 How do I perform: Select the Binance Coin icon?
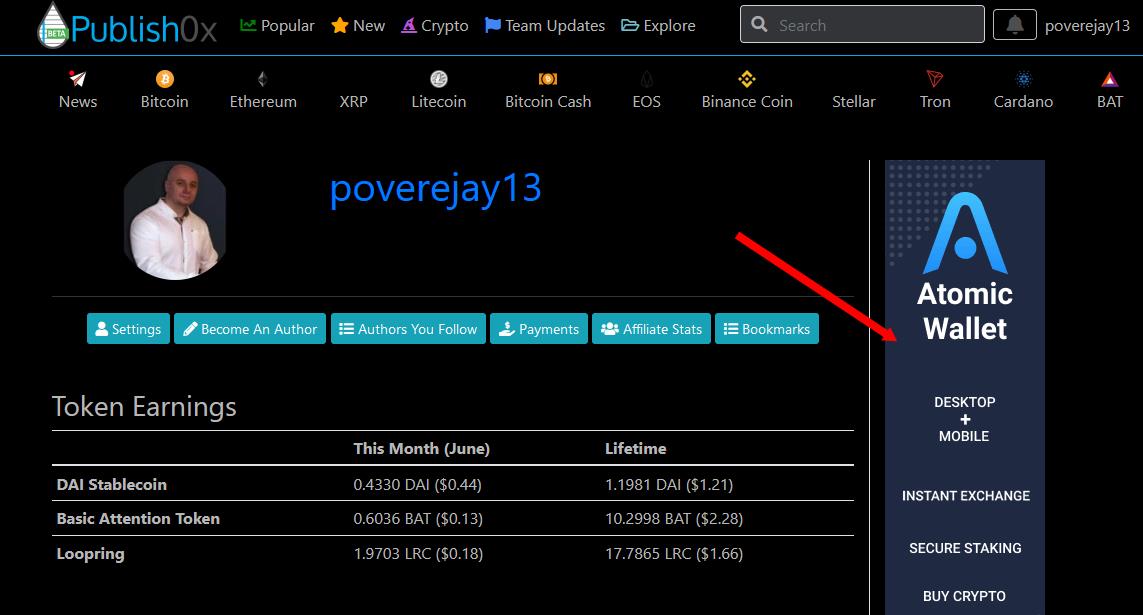[747, 79]
